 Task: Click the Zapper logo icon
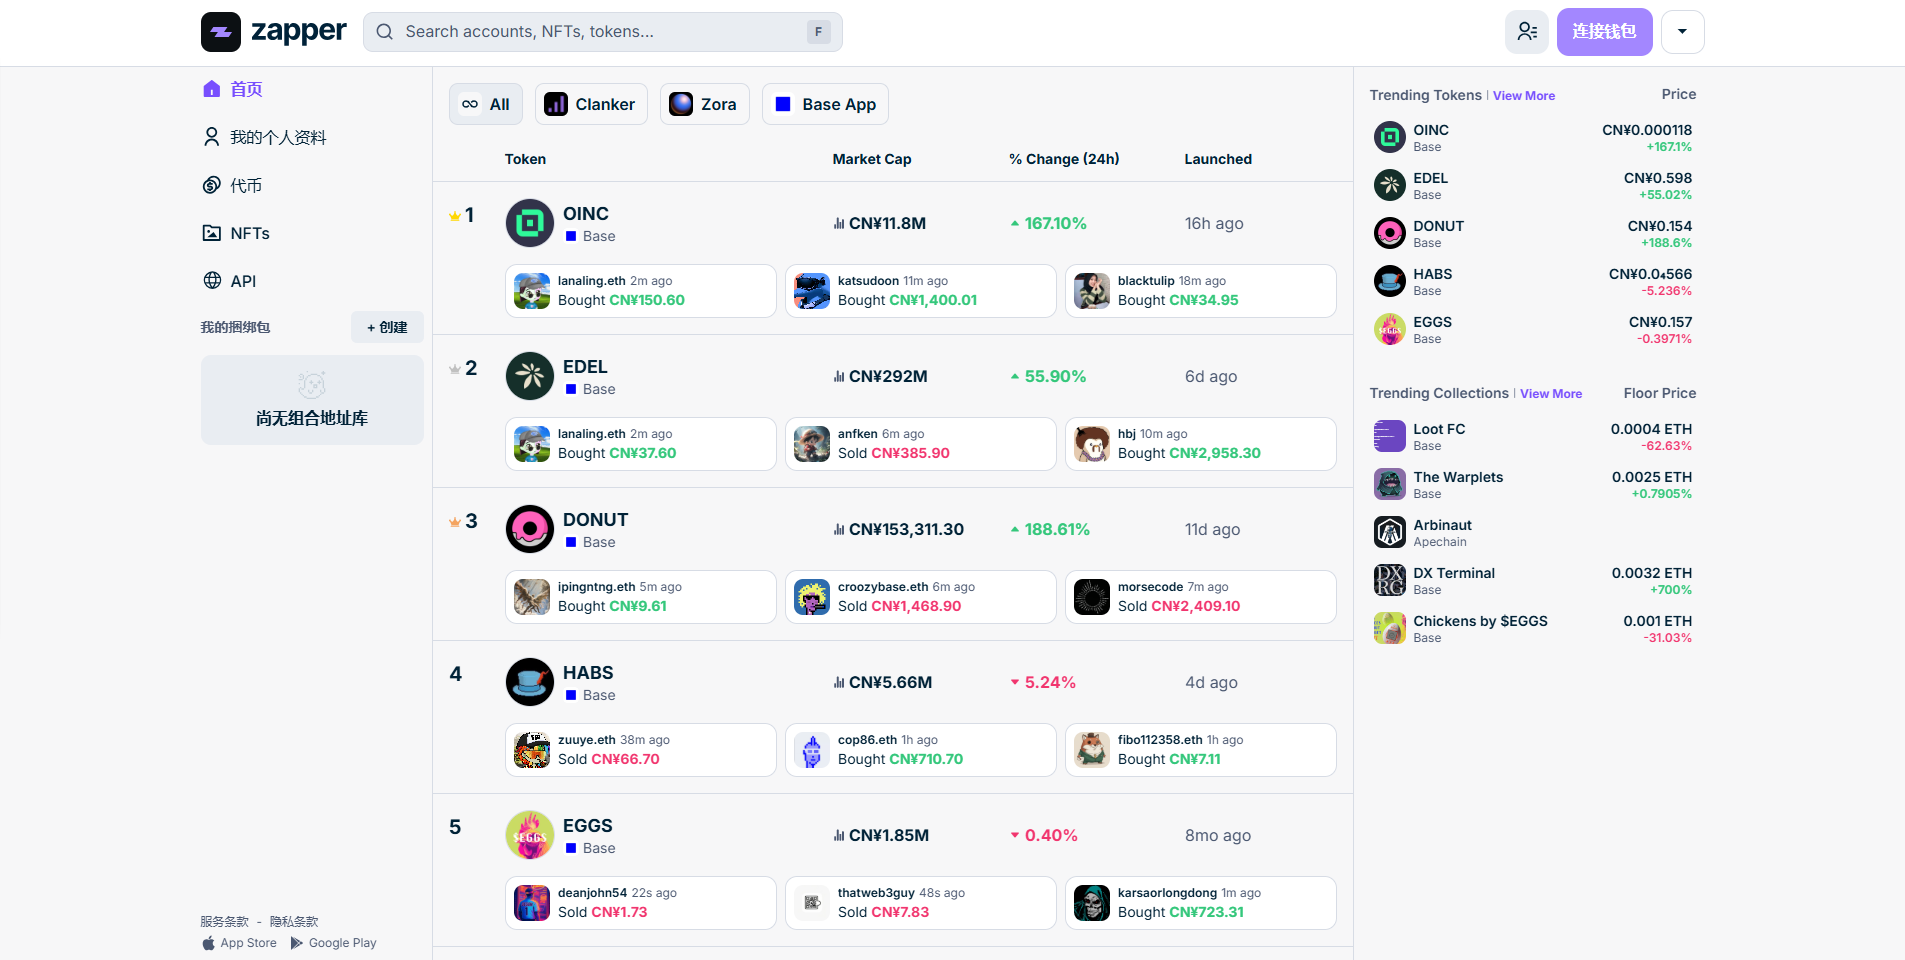(x=221, y=32)
